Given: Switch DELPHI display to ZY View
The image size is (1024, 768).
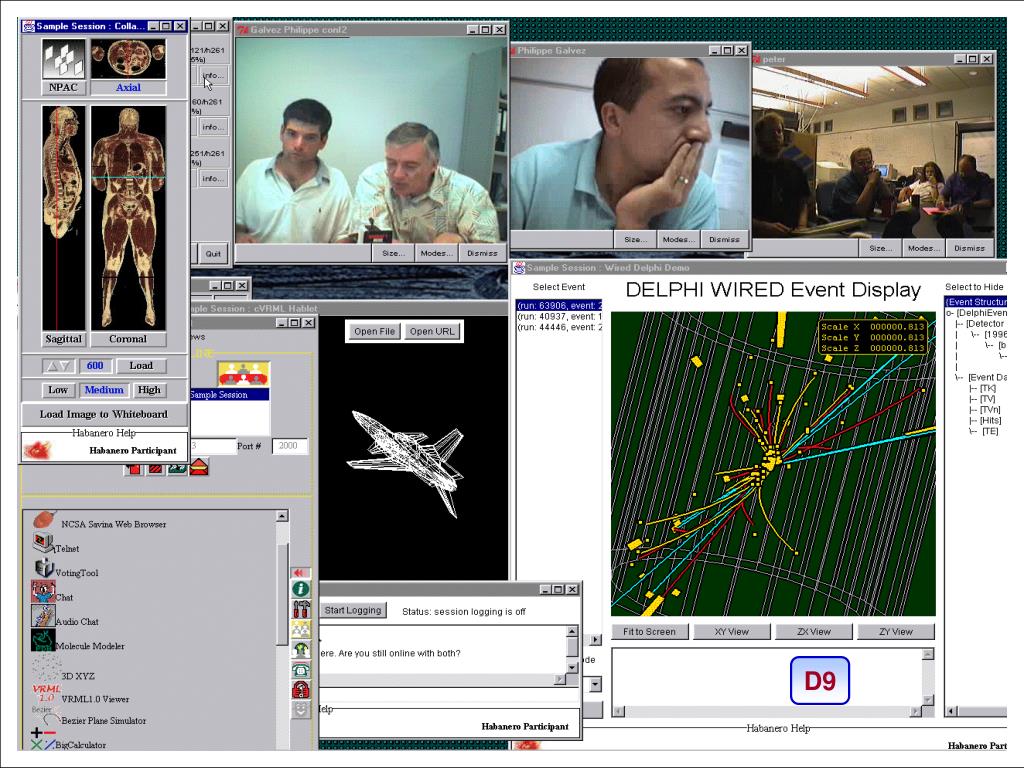Looking at the screenshot, I should [x=896, y=632].
